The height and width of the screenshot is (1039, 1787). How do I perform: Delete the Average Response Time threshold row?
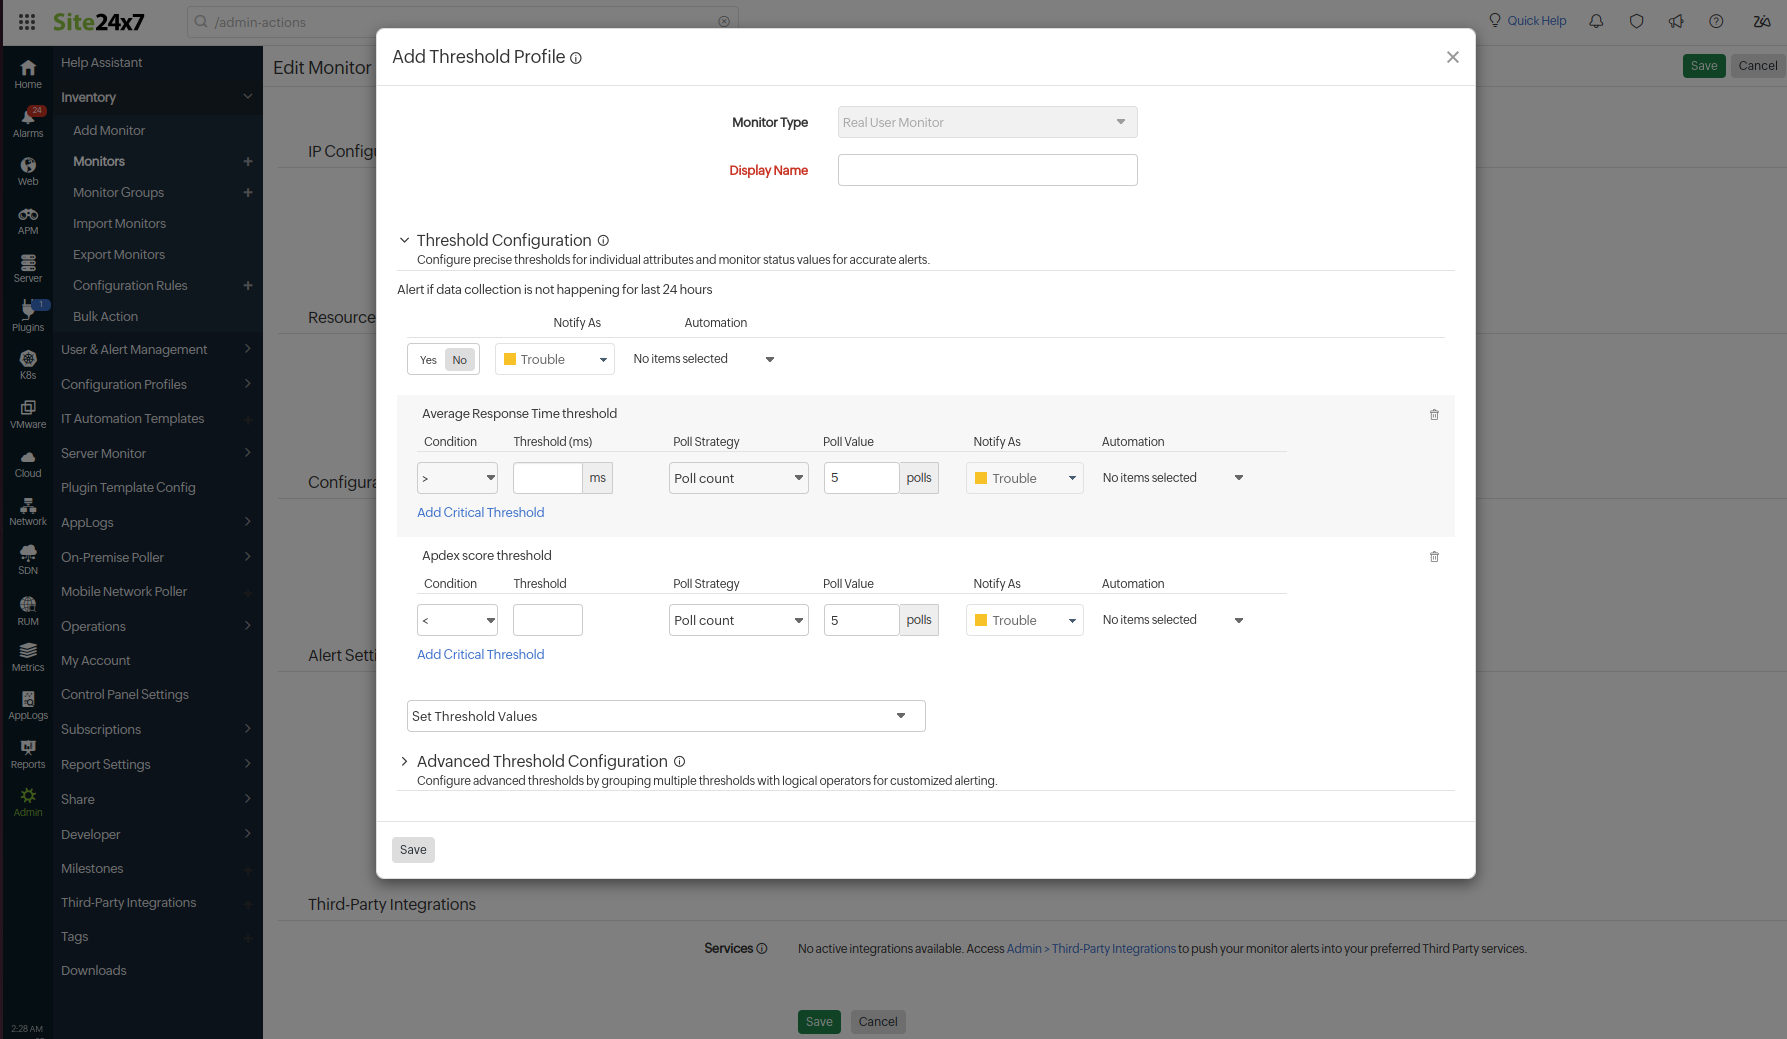(1434, 414)
